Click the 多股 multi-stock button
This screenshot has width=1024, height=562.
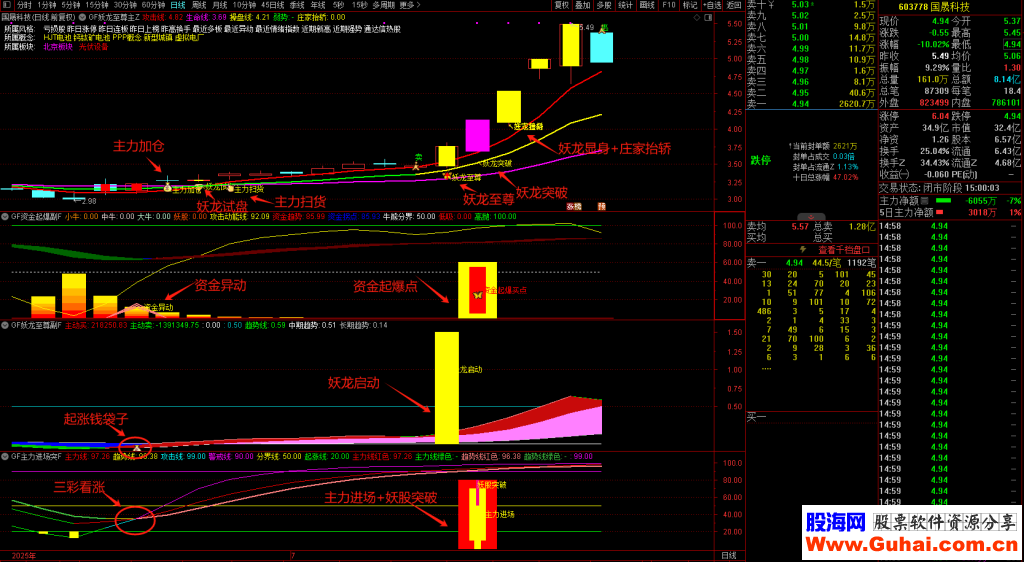click(x=604, y=5)
